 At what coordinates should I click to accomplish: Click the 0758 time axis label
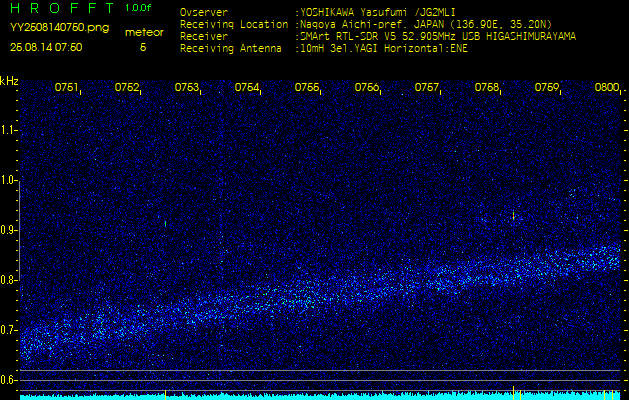point(486,87)
